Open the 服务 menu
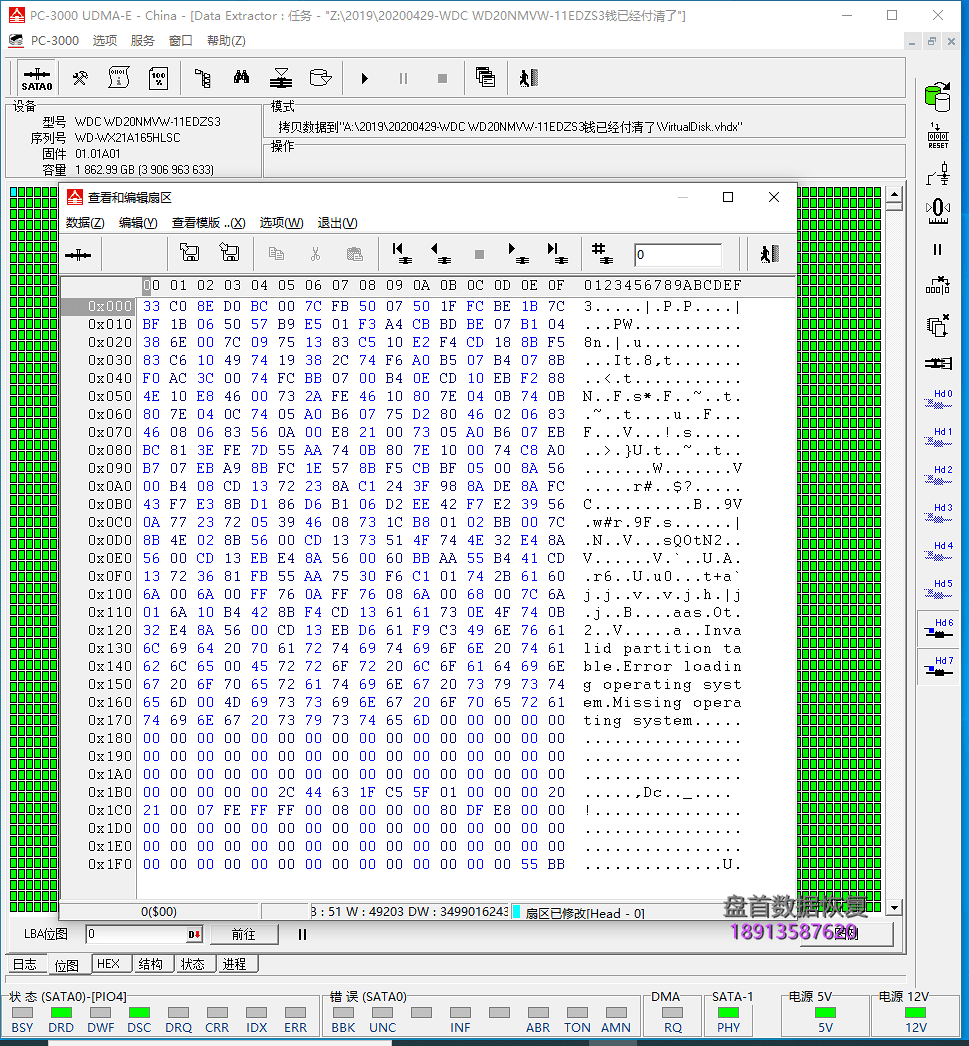969x1046 pixels. point(142,41)
